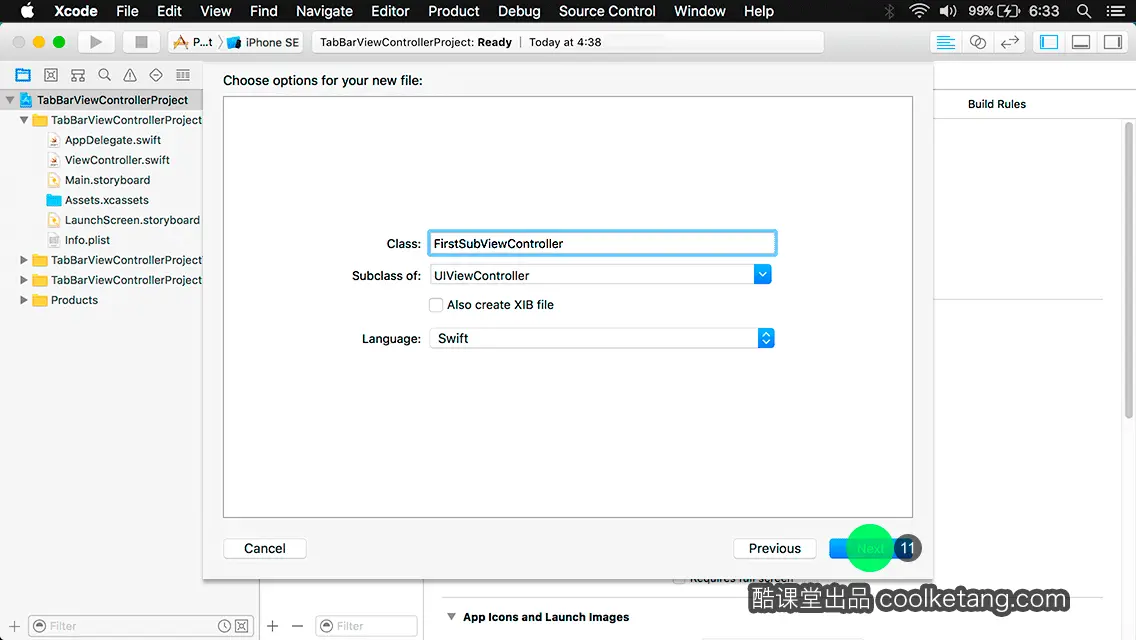Open the volume control

948,11
